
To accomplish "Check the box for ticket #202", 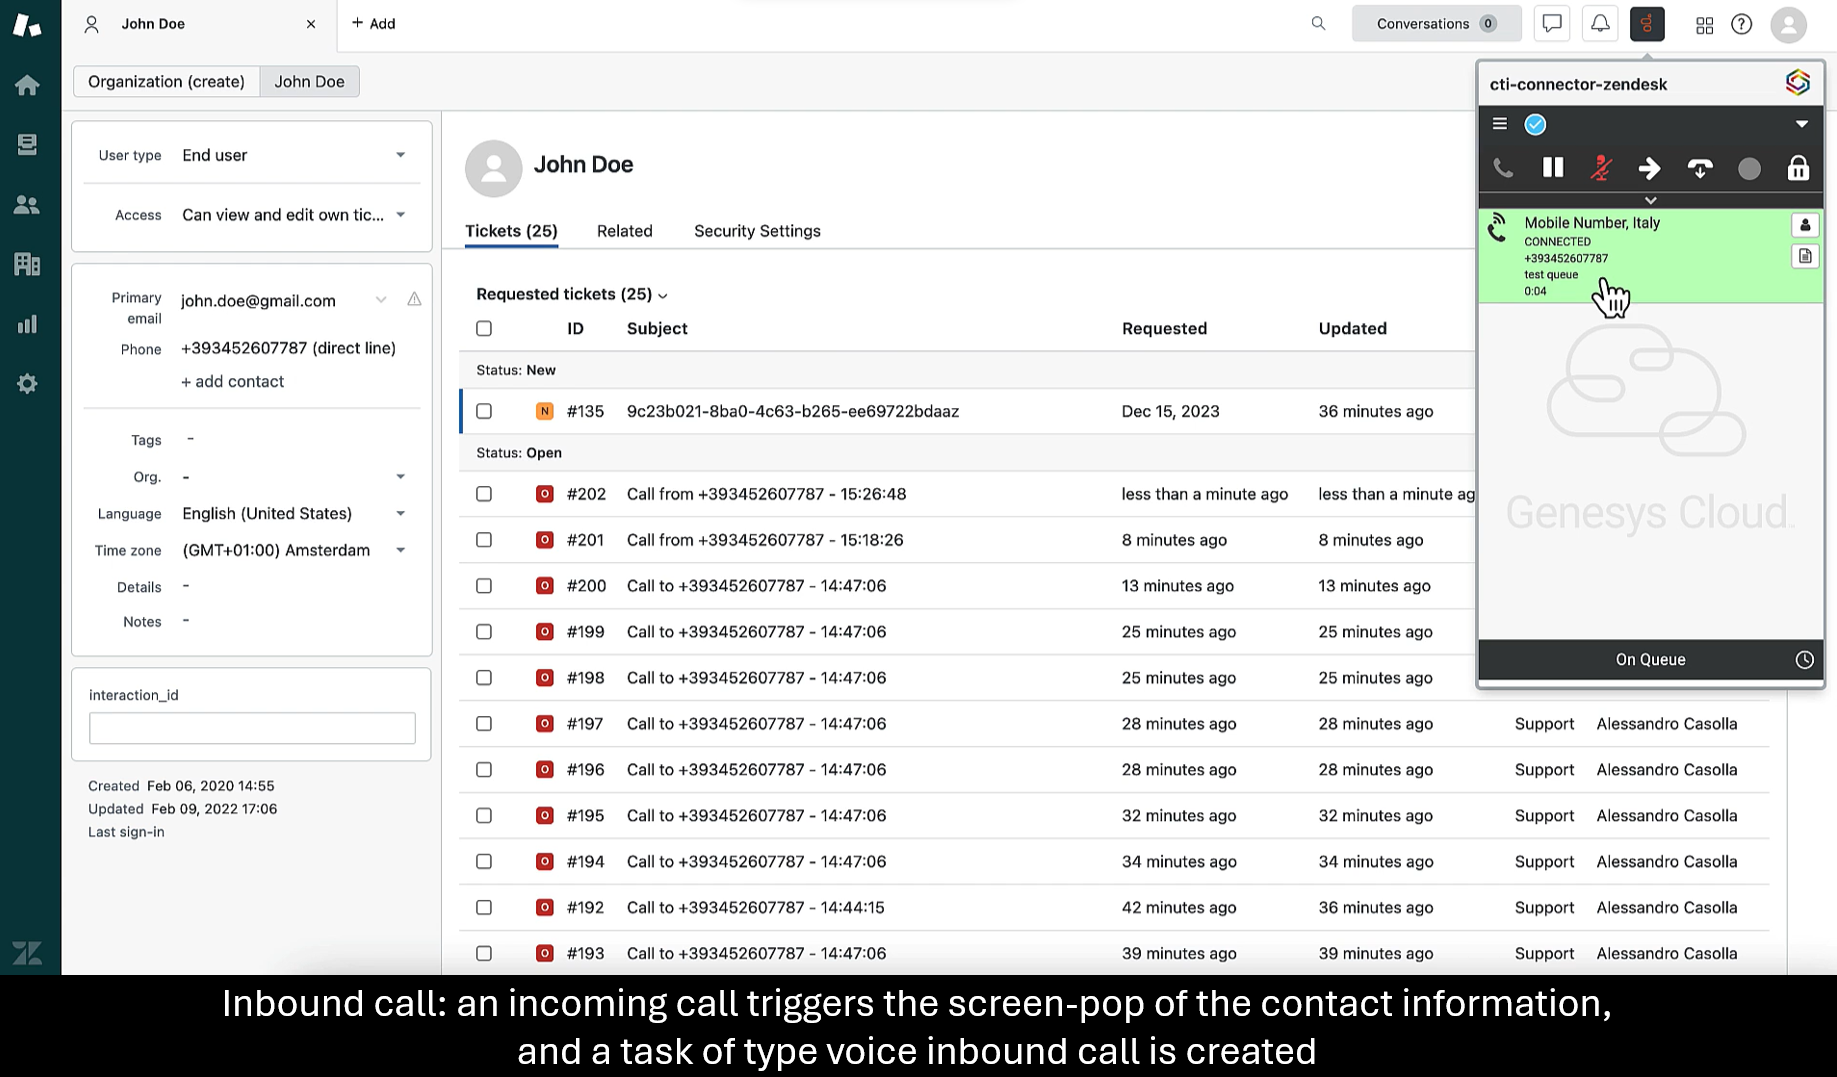I will click(484, 494).
